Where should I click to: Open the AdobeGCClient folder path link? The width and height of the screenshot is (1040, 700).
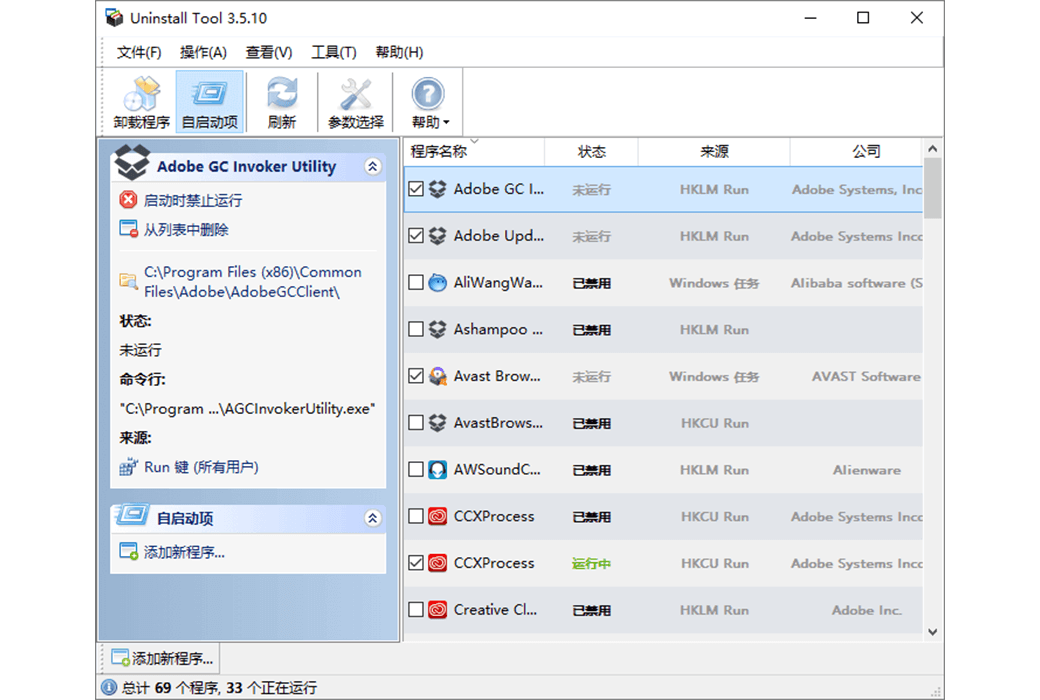[253, 282]
